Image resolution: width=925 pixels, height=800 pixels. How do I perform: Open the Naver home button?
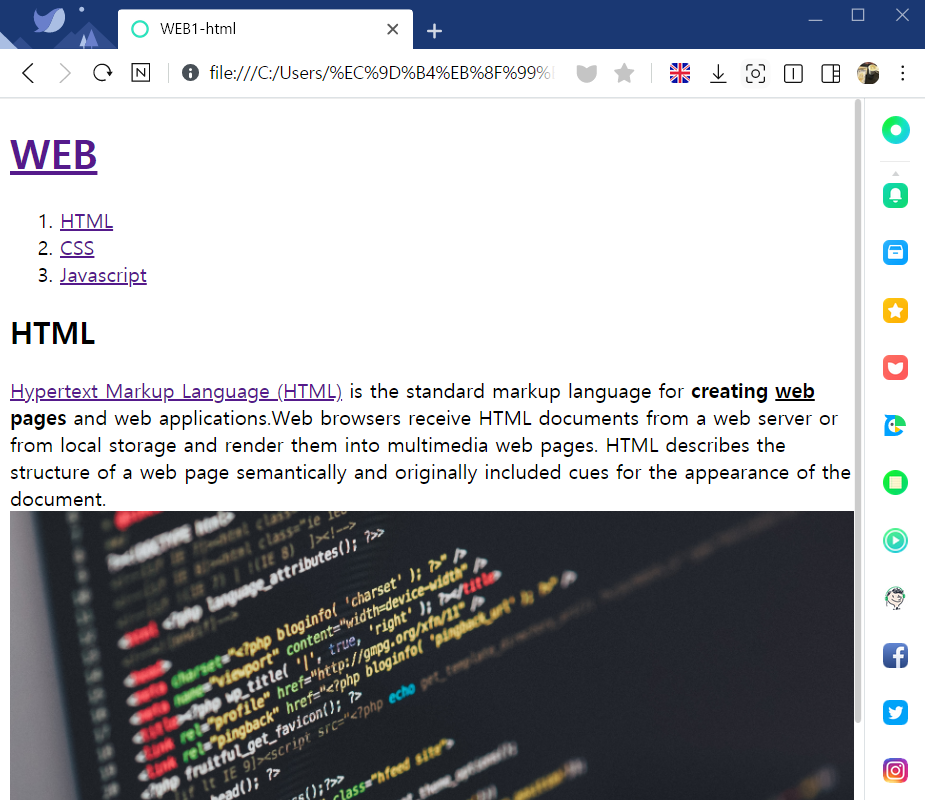click(140, 73)
